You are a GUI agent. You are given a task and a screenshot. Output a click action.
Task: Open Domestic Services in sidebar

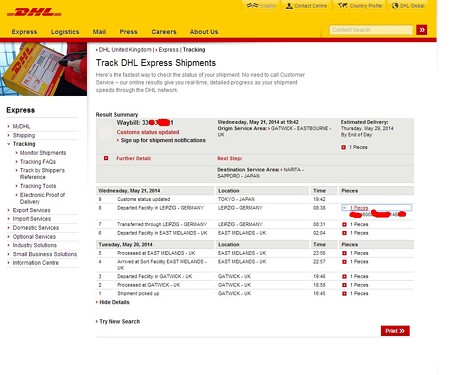click(36, 228)
